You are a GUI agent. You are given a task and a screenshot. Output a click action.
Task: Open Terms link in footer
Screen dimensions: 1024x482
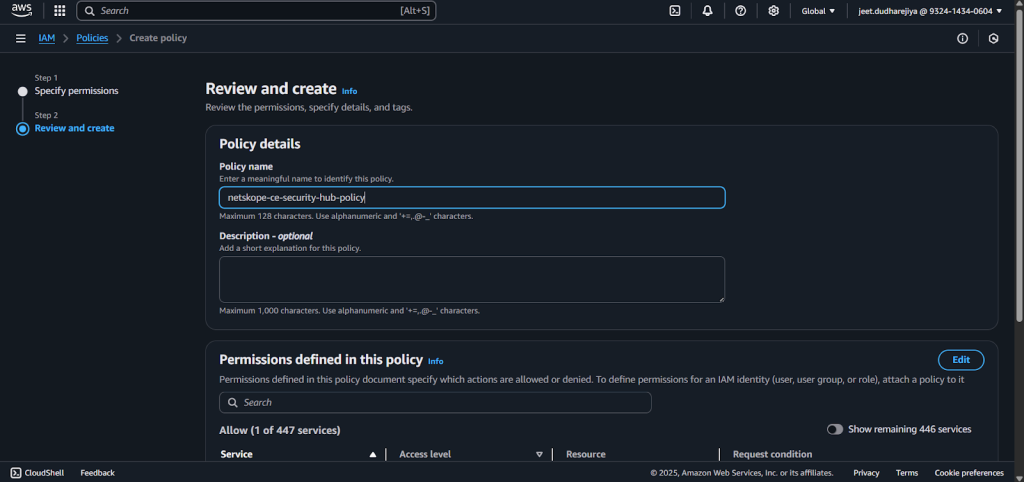pos(906,473)
